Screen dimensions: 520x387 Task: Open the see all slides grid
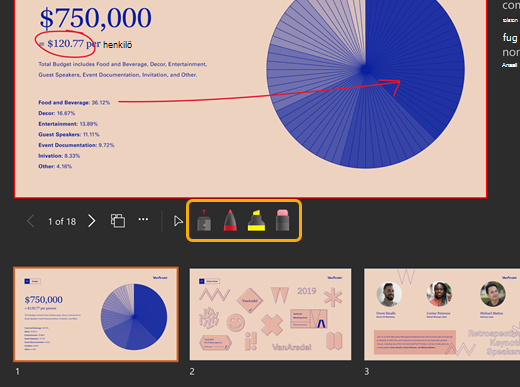coord(118,221)
